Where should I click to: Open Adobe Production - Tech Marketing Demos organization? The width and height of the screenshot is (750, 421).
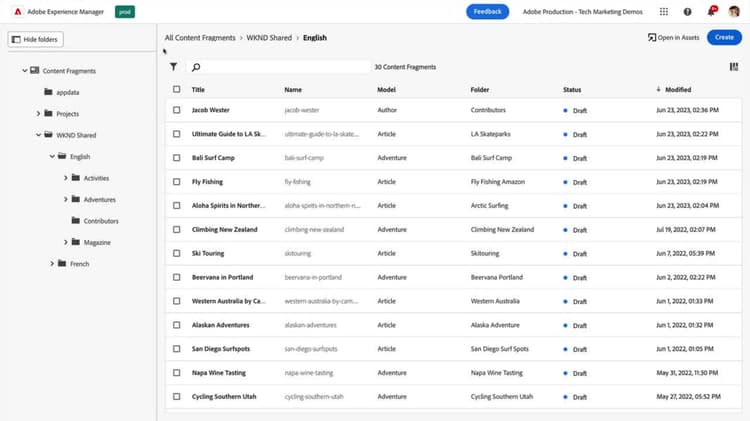(583, 11)
